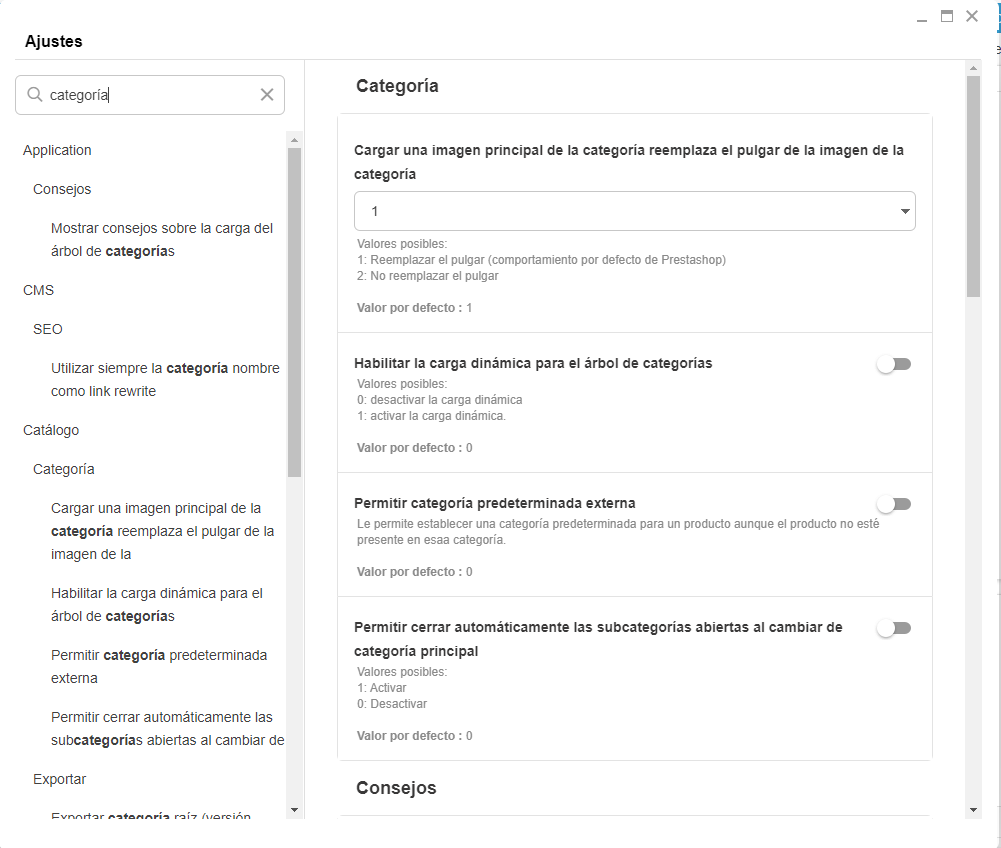Maximize the Ajustes window
Screen dimensions: 1001x848
click(946, 16)
